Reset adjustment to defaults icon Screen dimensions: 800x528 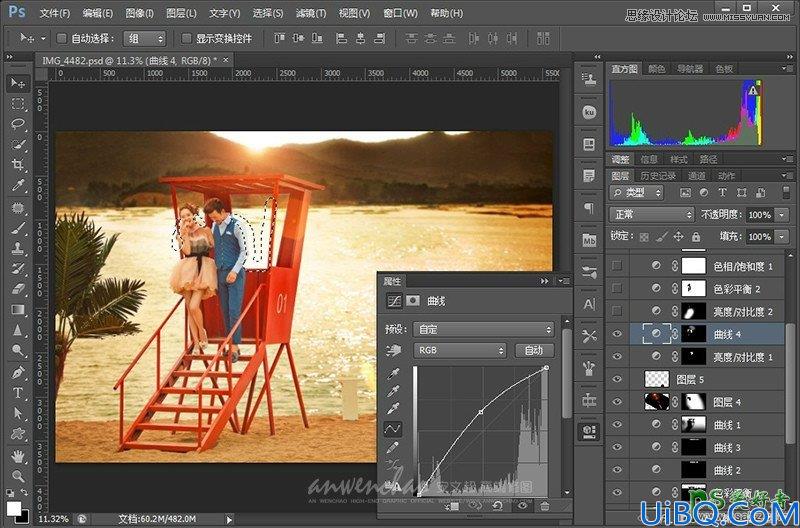[x=497, y=506]
